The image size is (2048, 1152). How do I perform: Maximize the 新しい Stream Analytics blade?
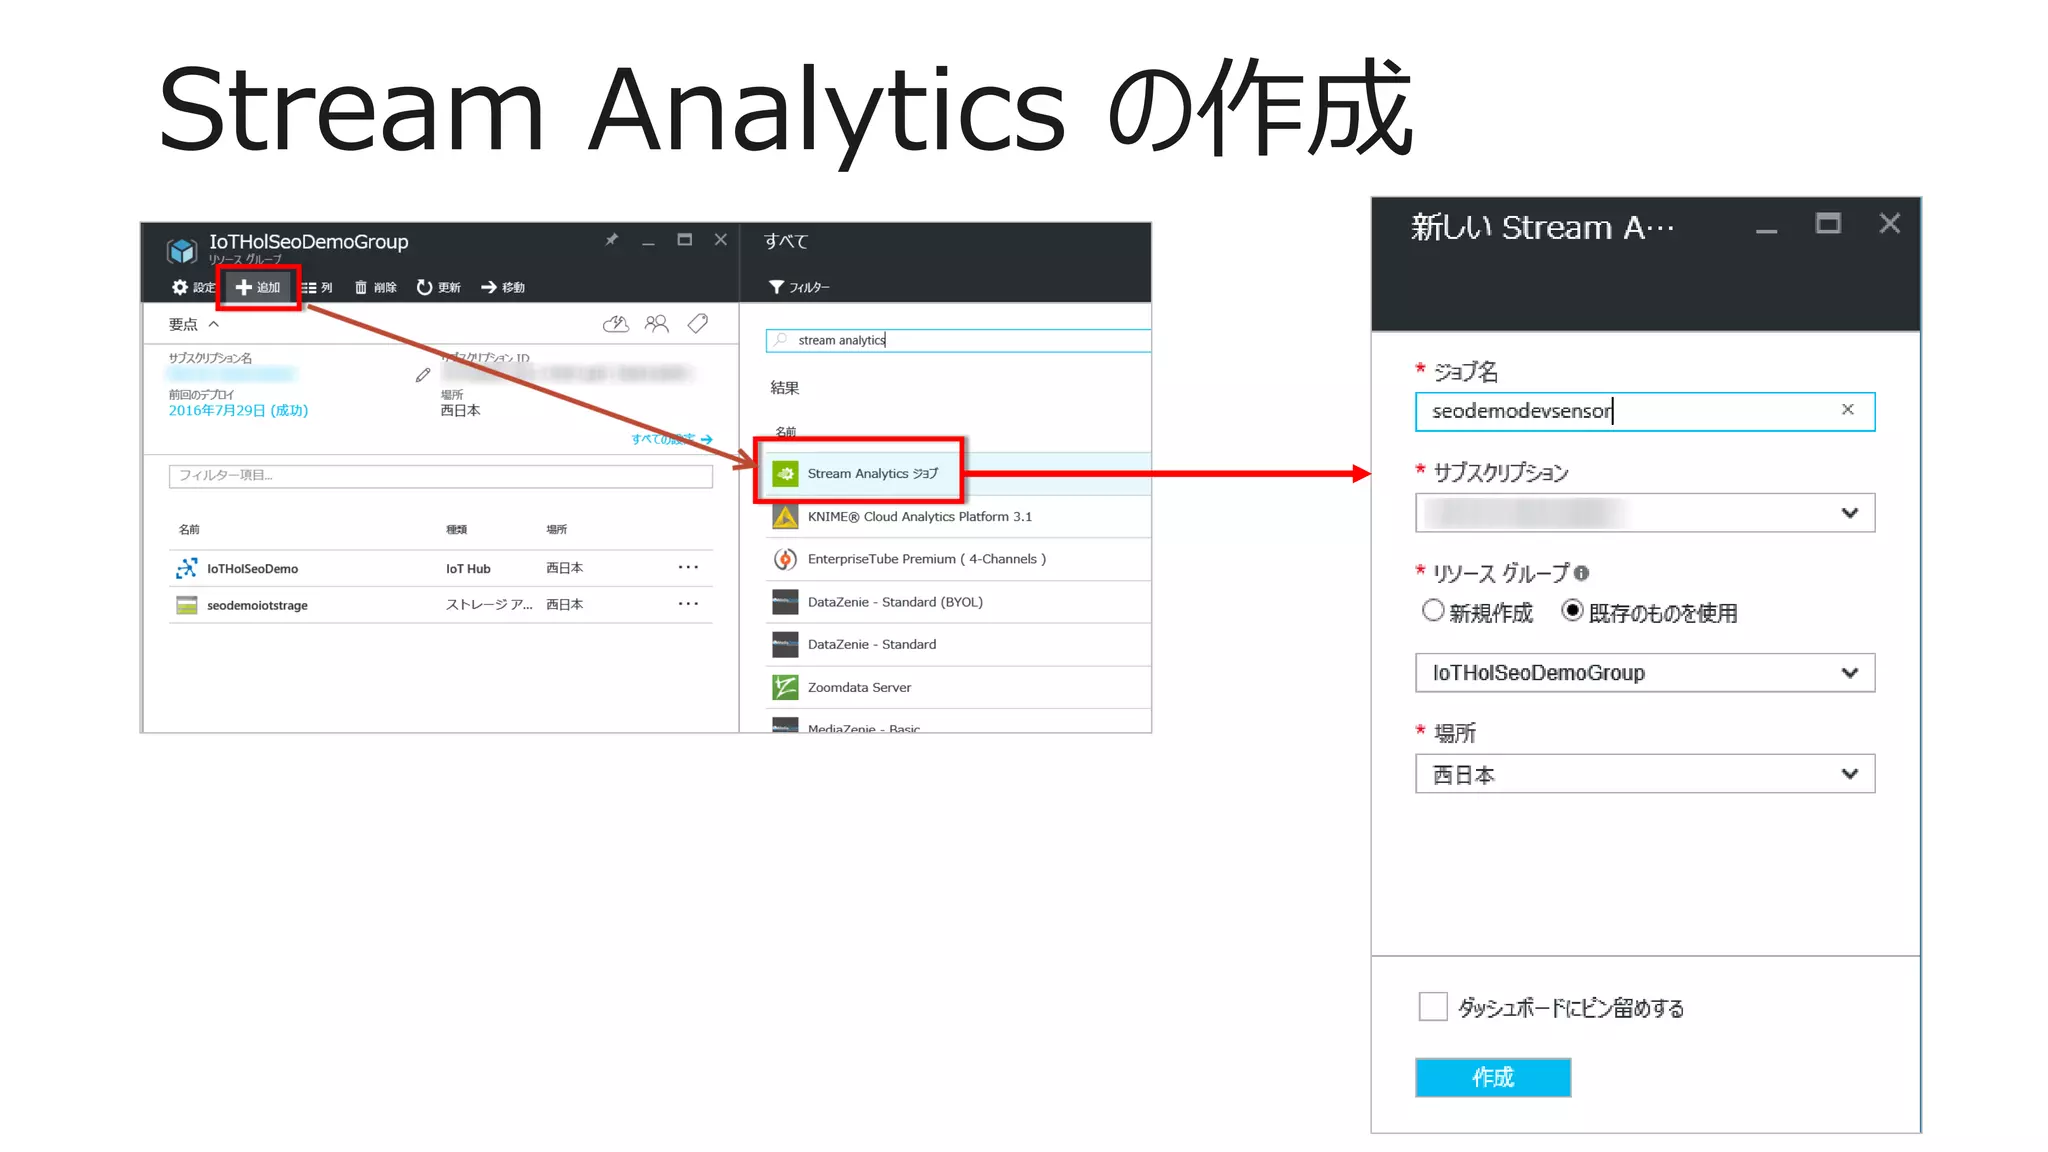click(1828, 224)
